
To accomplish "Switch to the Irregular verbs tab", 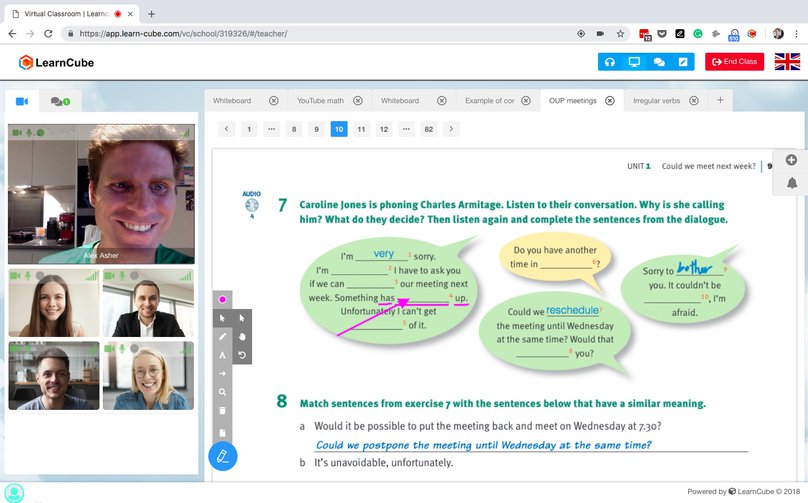I will (656, 101).
